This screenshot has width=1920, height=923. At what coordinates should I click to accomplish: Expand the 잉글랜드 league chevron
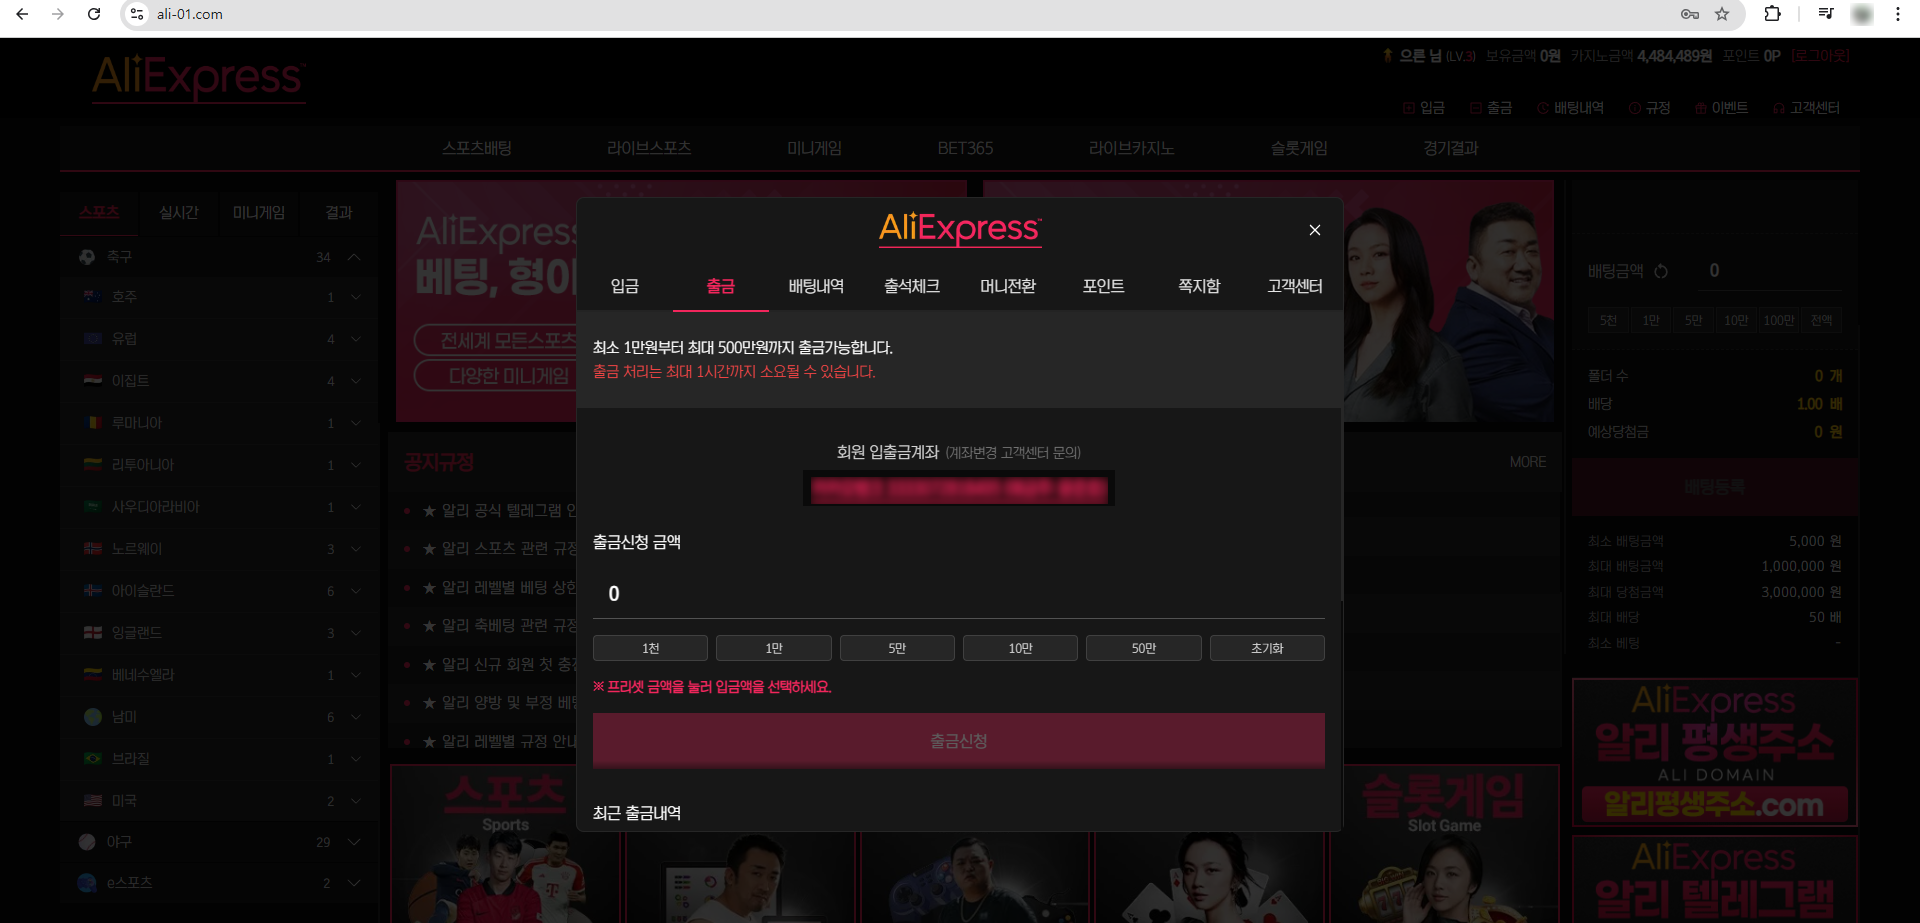(356, 633)
